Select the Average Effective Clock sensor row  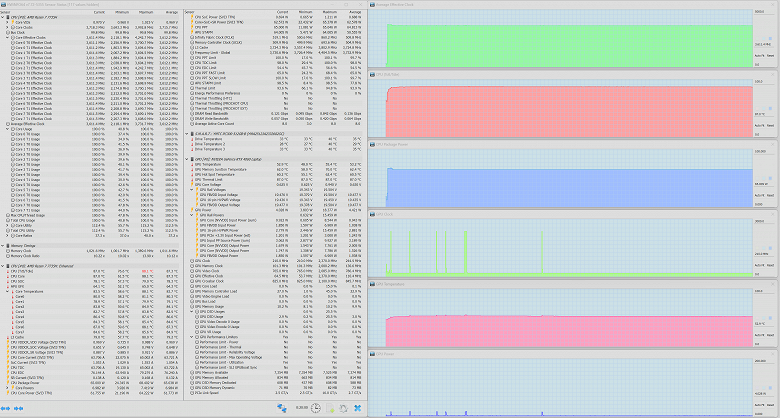click(x=90, y=124)
